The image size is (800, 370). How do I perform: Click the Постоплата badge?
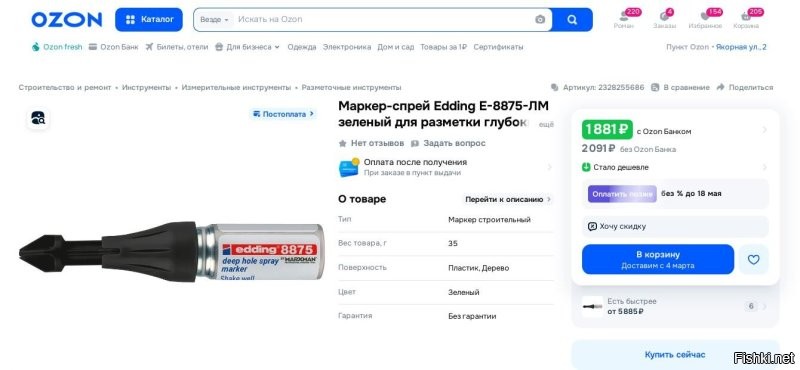(x=283, y=114)
